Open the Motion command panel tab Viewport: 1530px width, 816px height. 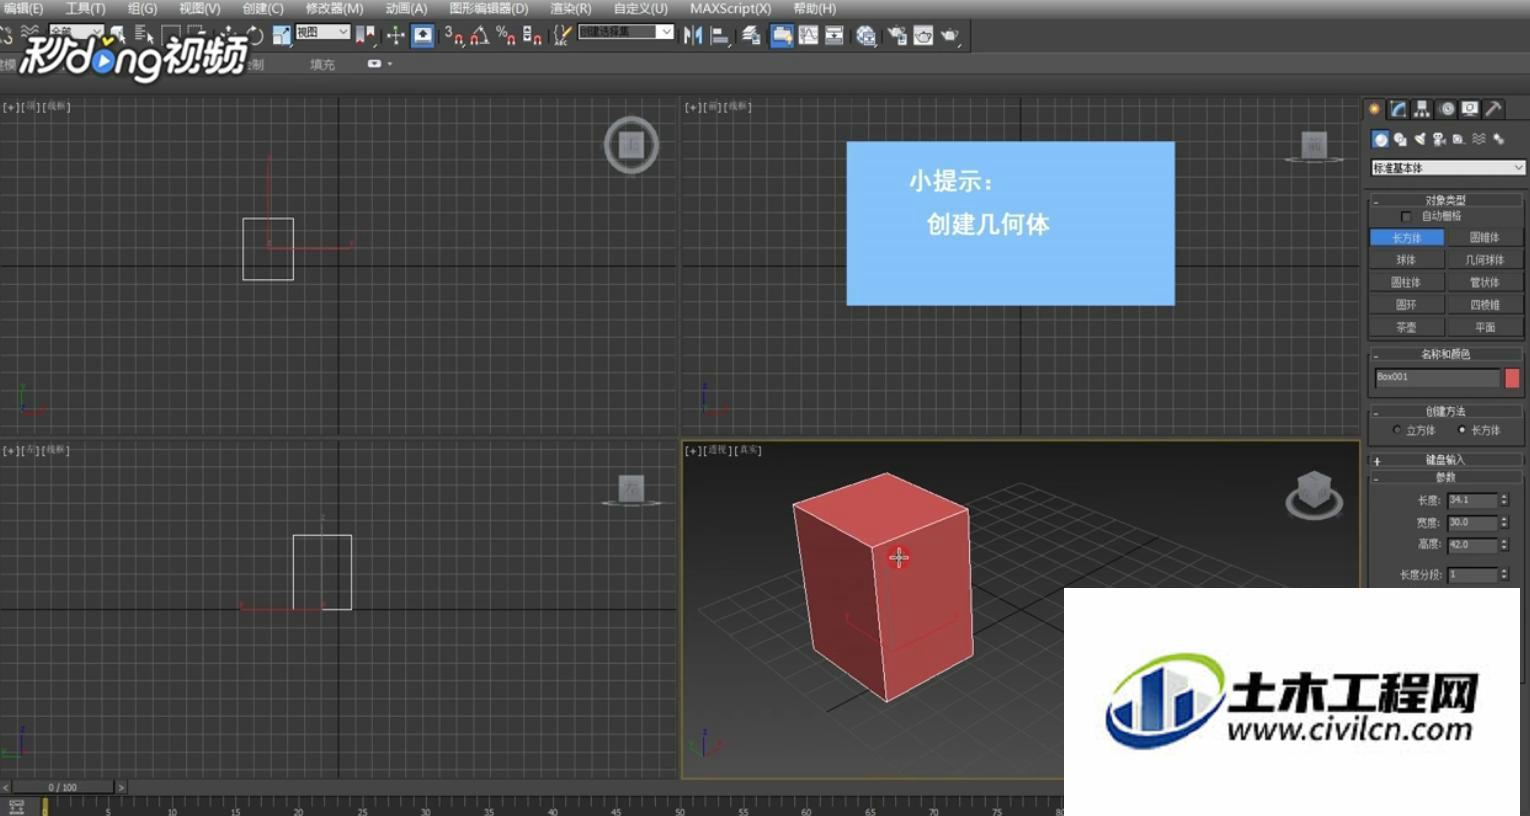(1446, 109)
